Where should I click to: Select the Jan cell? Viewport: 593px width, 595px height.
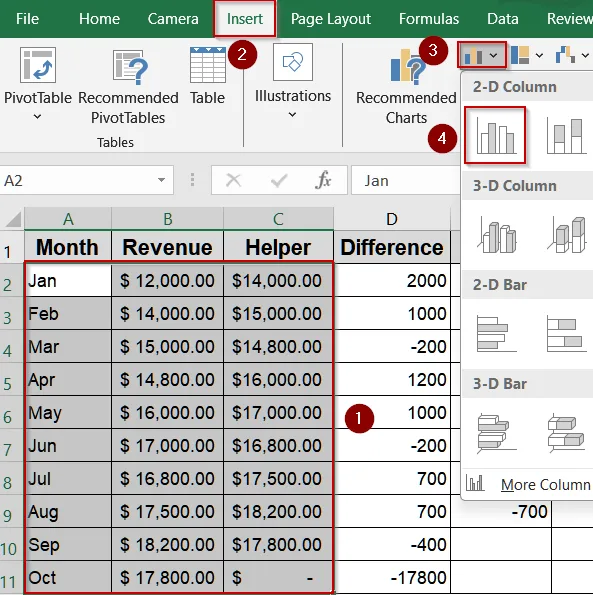(68, 280)
